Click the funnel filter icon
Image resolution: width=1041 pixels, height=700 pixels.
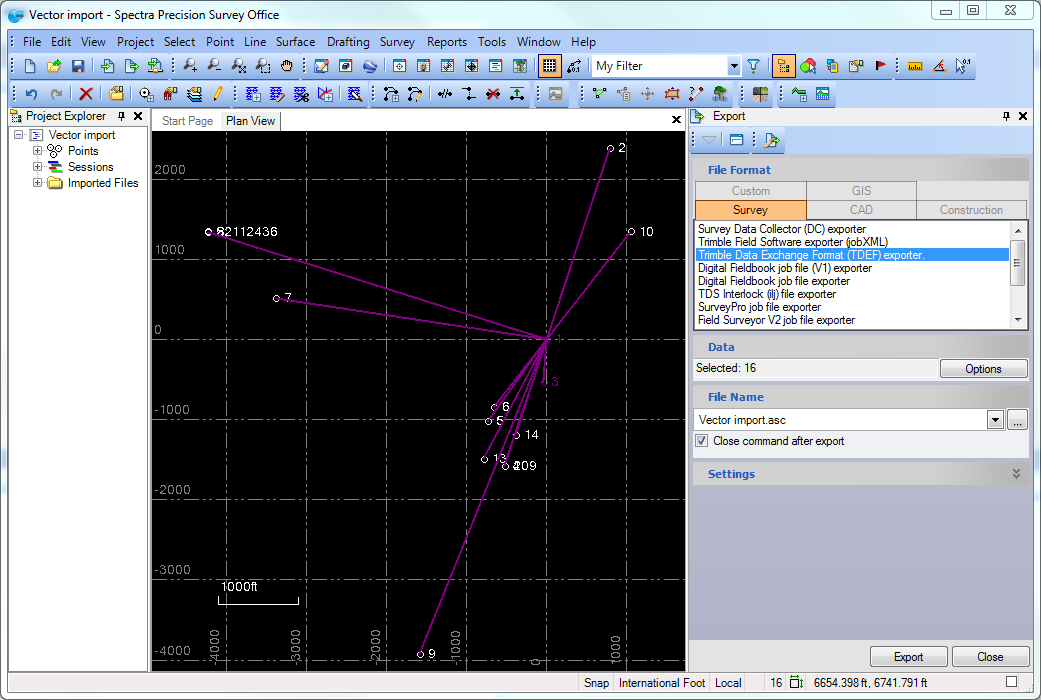tap(753, 67)
